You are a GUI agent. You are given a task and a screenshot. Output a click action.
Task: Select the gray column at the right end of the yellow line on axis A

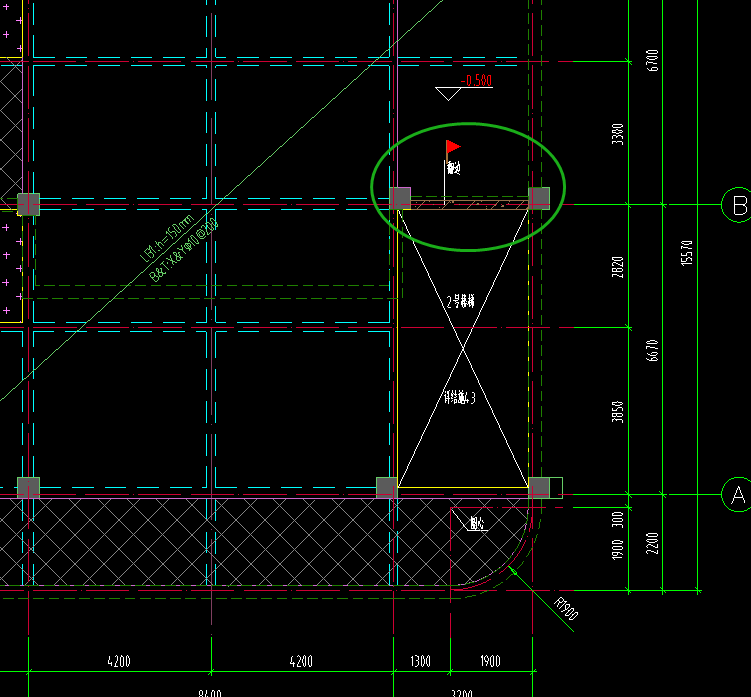pos(539,488)
